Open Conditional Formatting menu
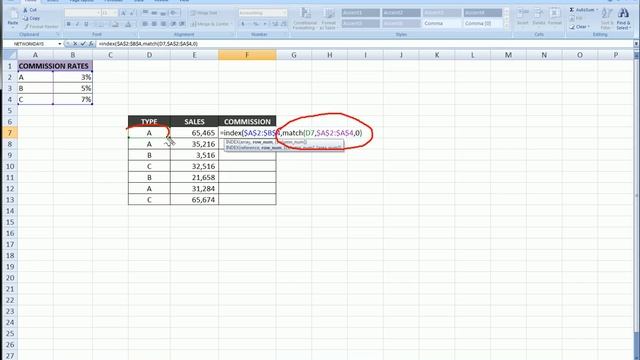This screenshot has height=360, width=640. point(304,18)
